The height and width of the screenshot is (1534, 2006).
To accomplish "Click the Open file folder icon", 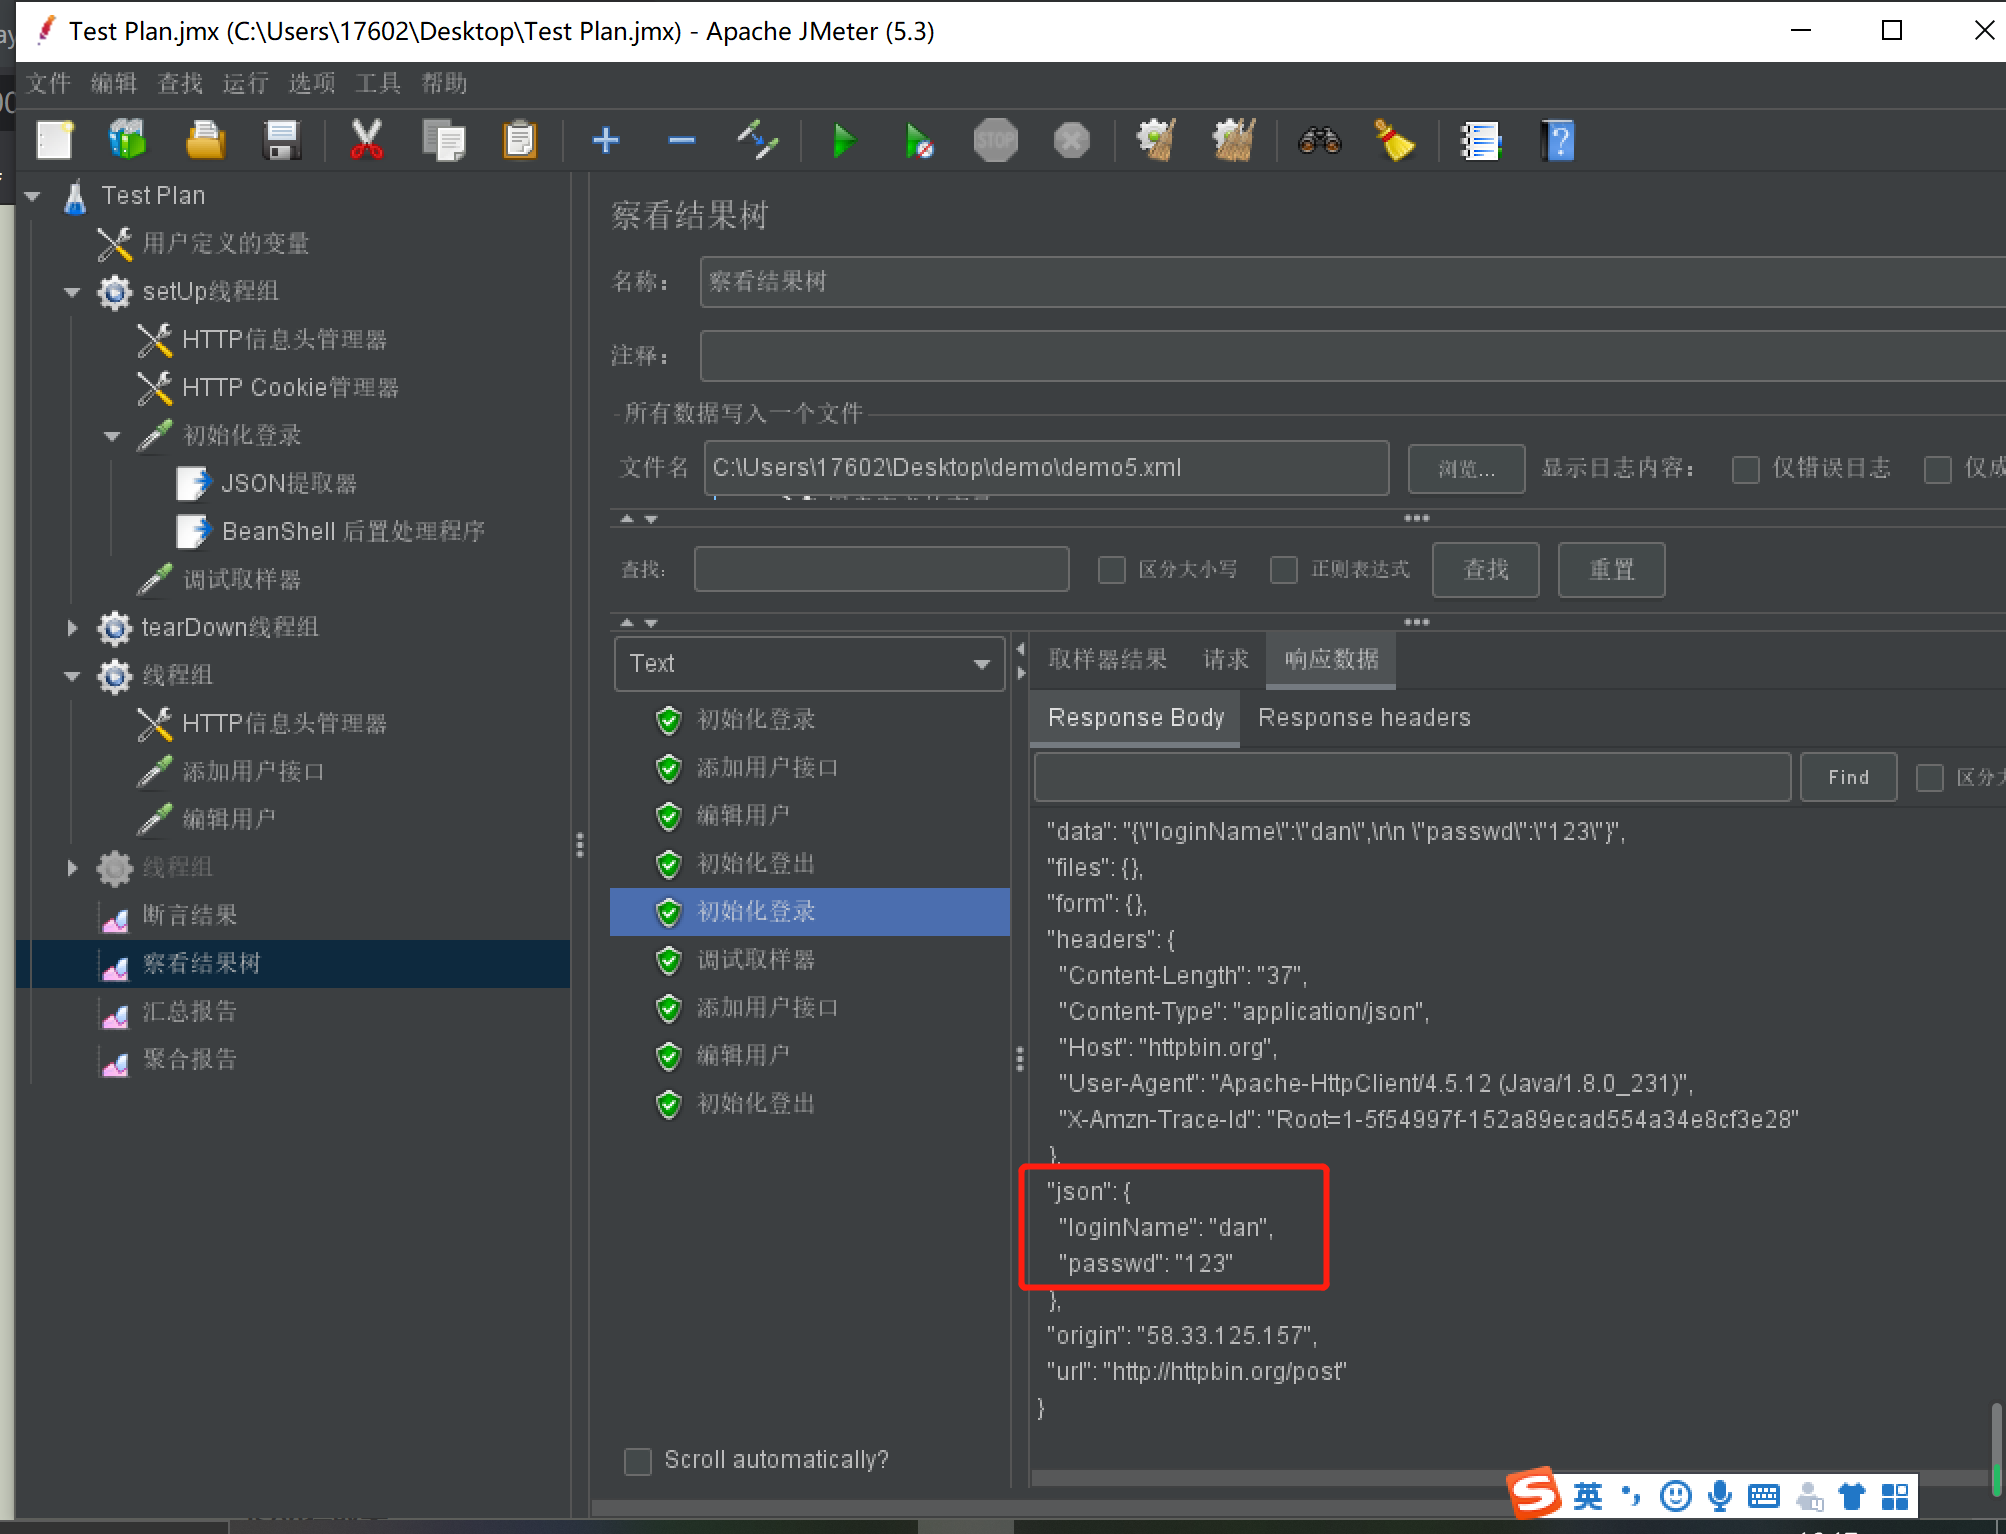I will [205, 140].
